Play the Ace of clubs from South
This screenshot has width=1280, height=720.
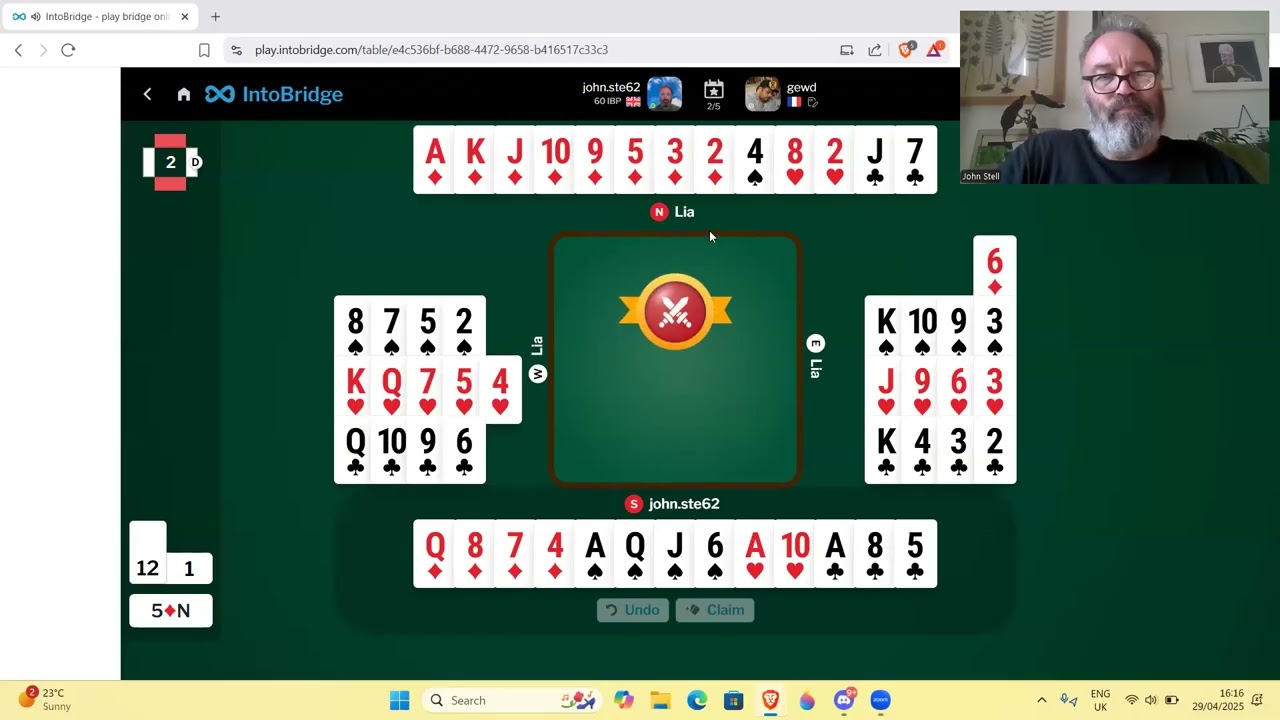pyautogui.click(x=835, y=554)
